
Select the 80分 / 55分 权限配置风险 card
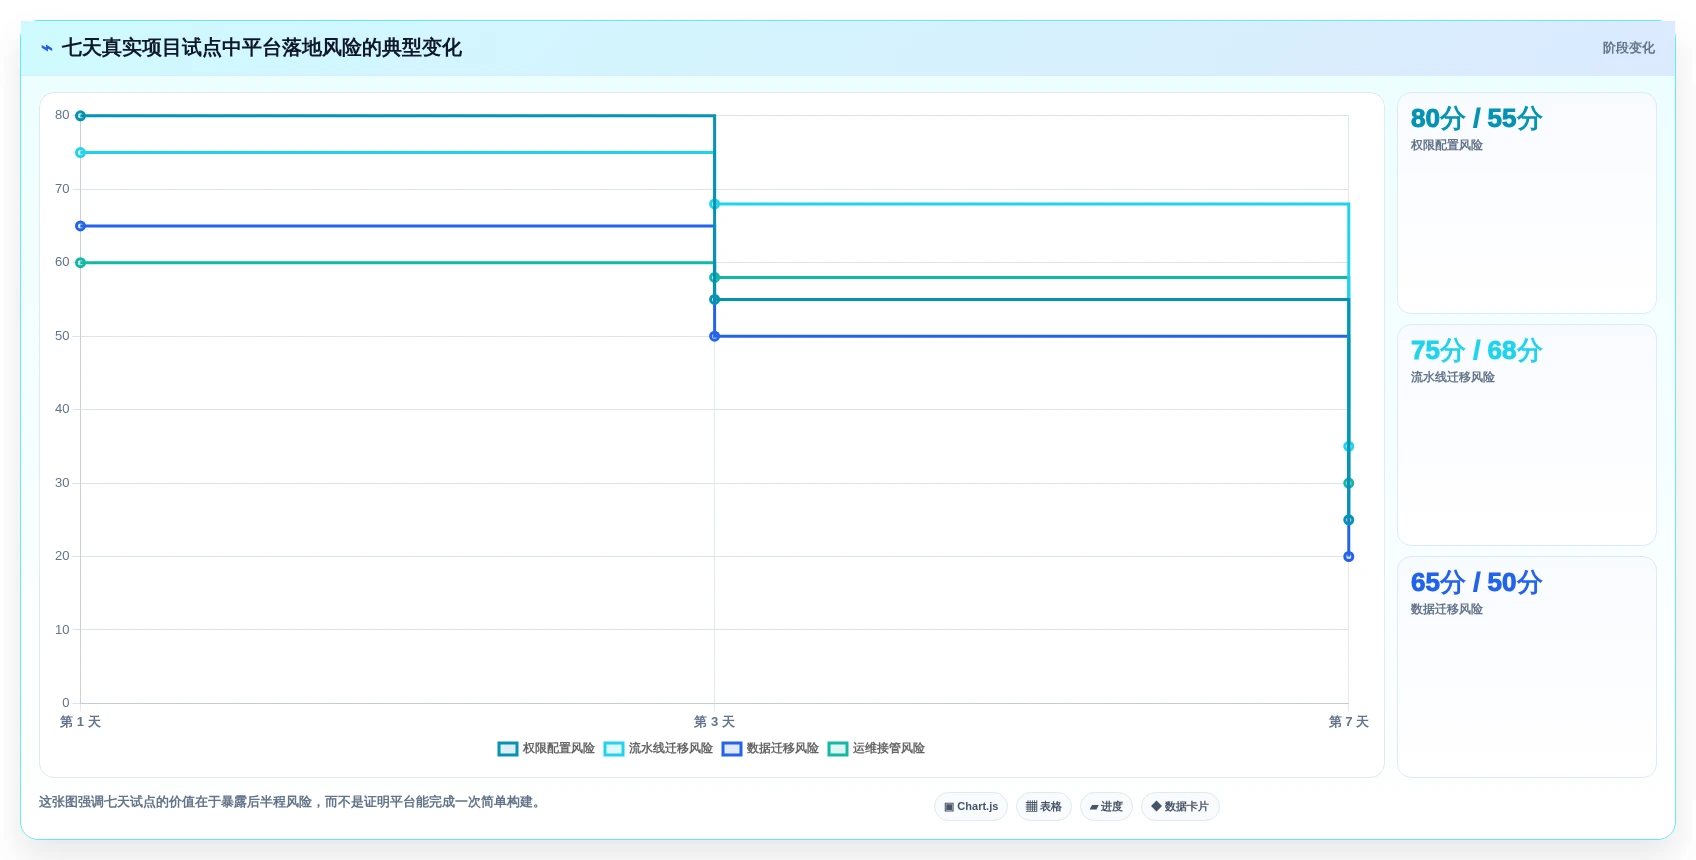(x=1526, y=203)
